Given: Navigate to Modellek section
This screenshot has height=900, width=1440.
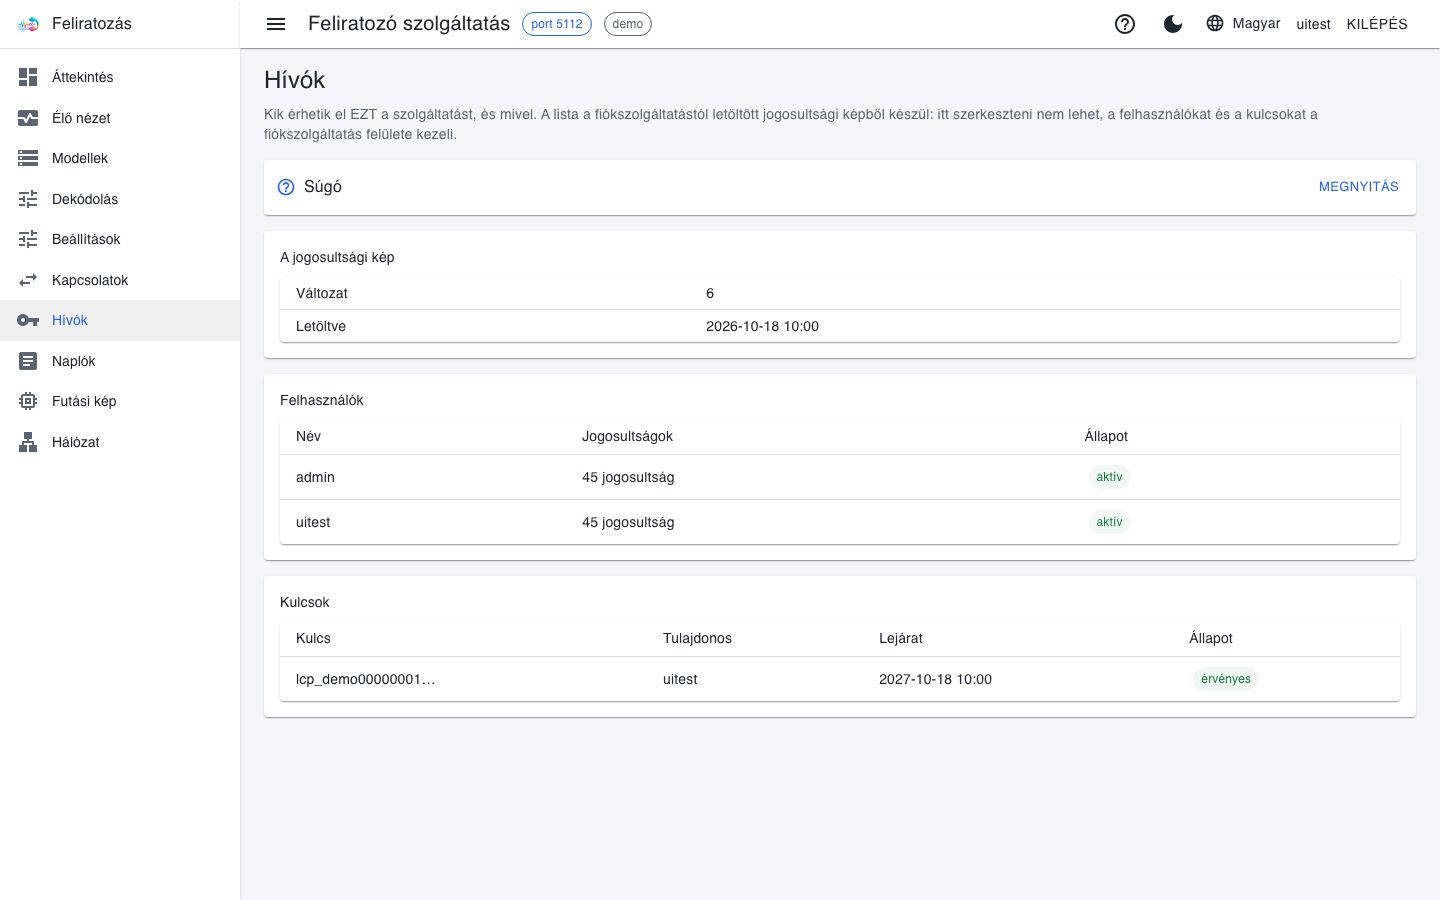Looking at the screenshot, I should pos(120,158).
